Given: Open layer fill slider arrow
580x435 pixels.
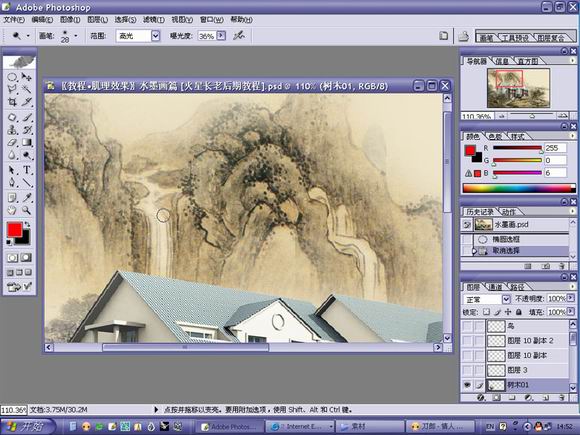Looking at the screenshot, I should coord(571,312).
